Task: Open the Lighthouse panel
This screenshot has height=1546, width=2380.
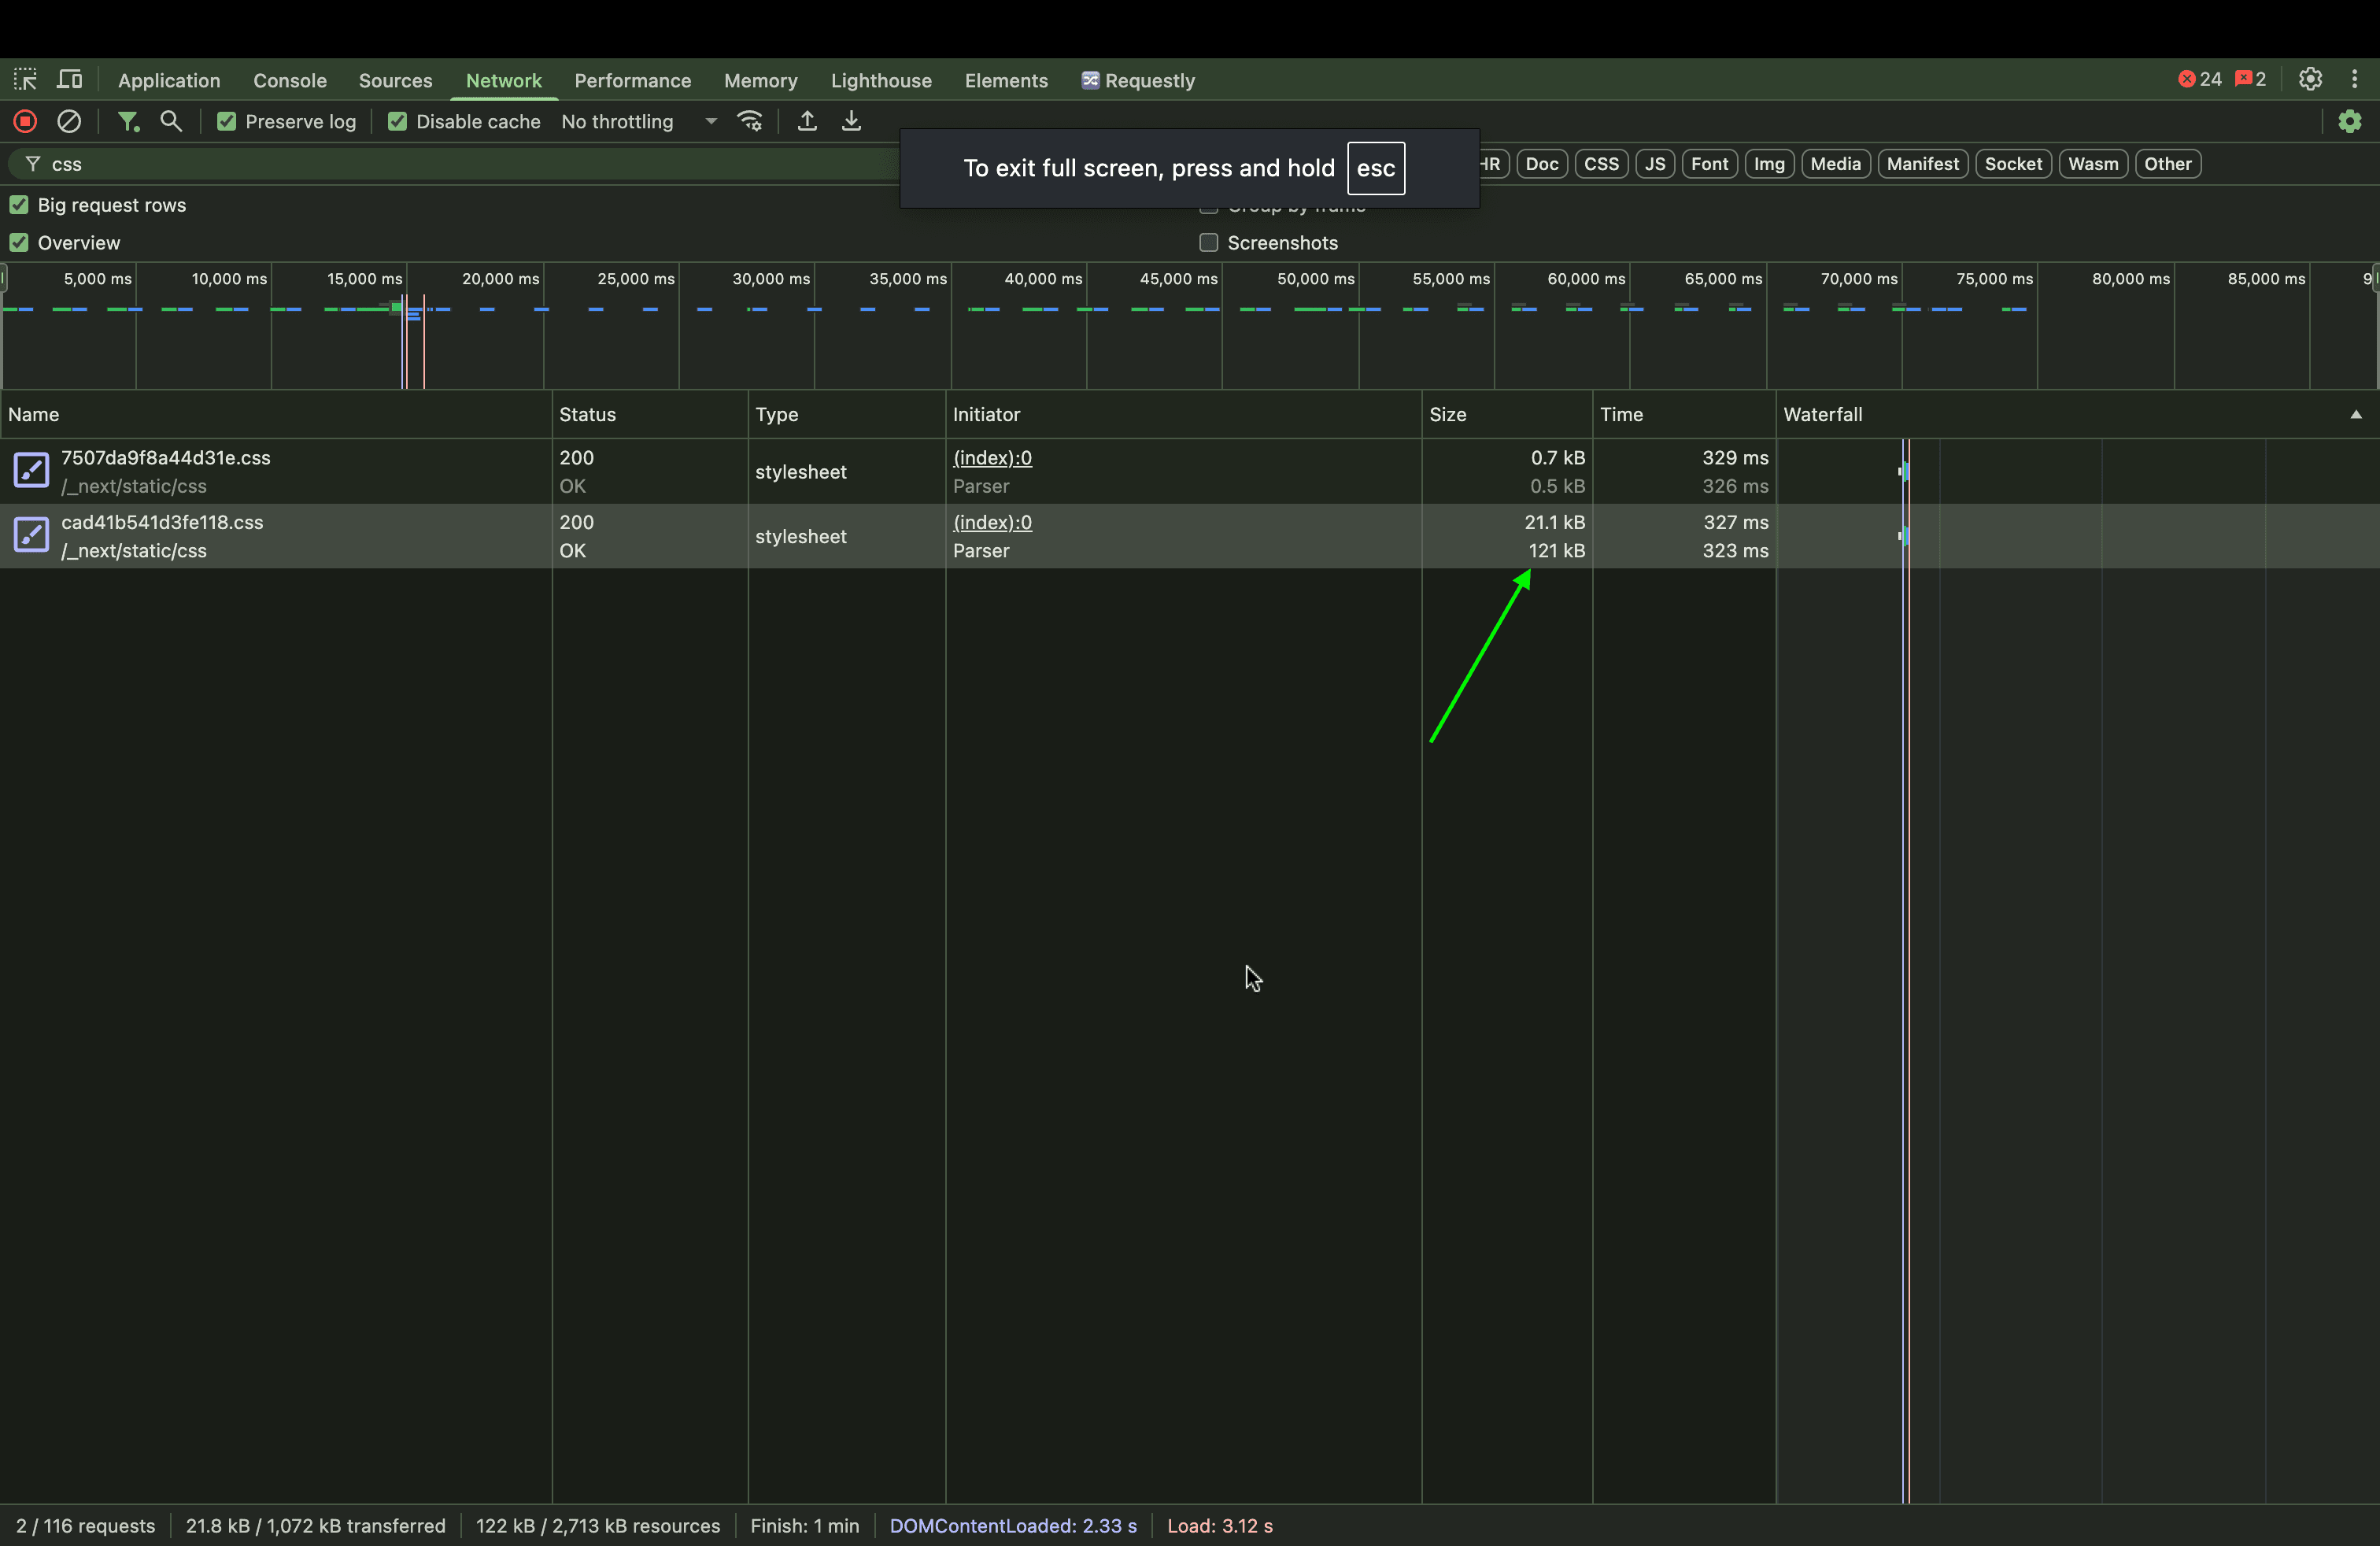Action: [x=880, y=80]
